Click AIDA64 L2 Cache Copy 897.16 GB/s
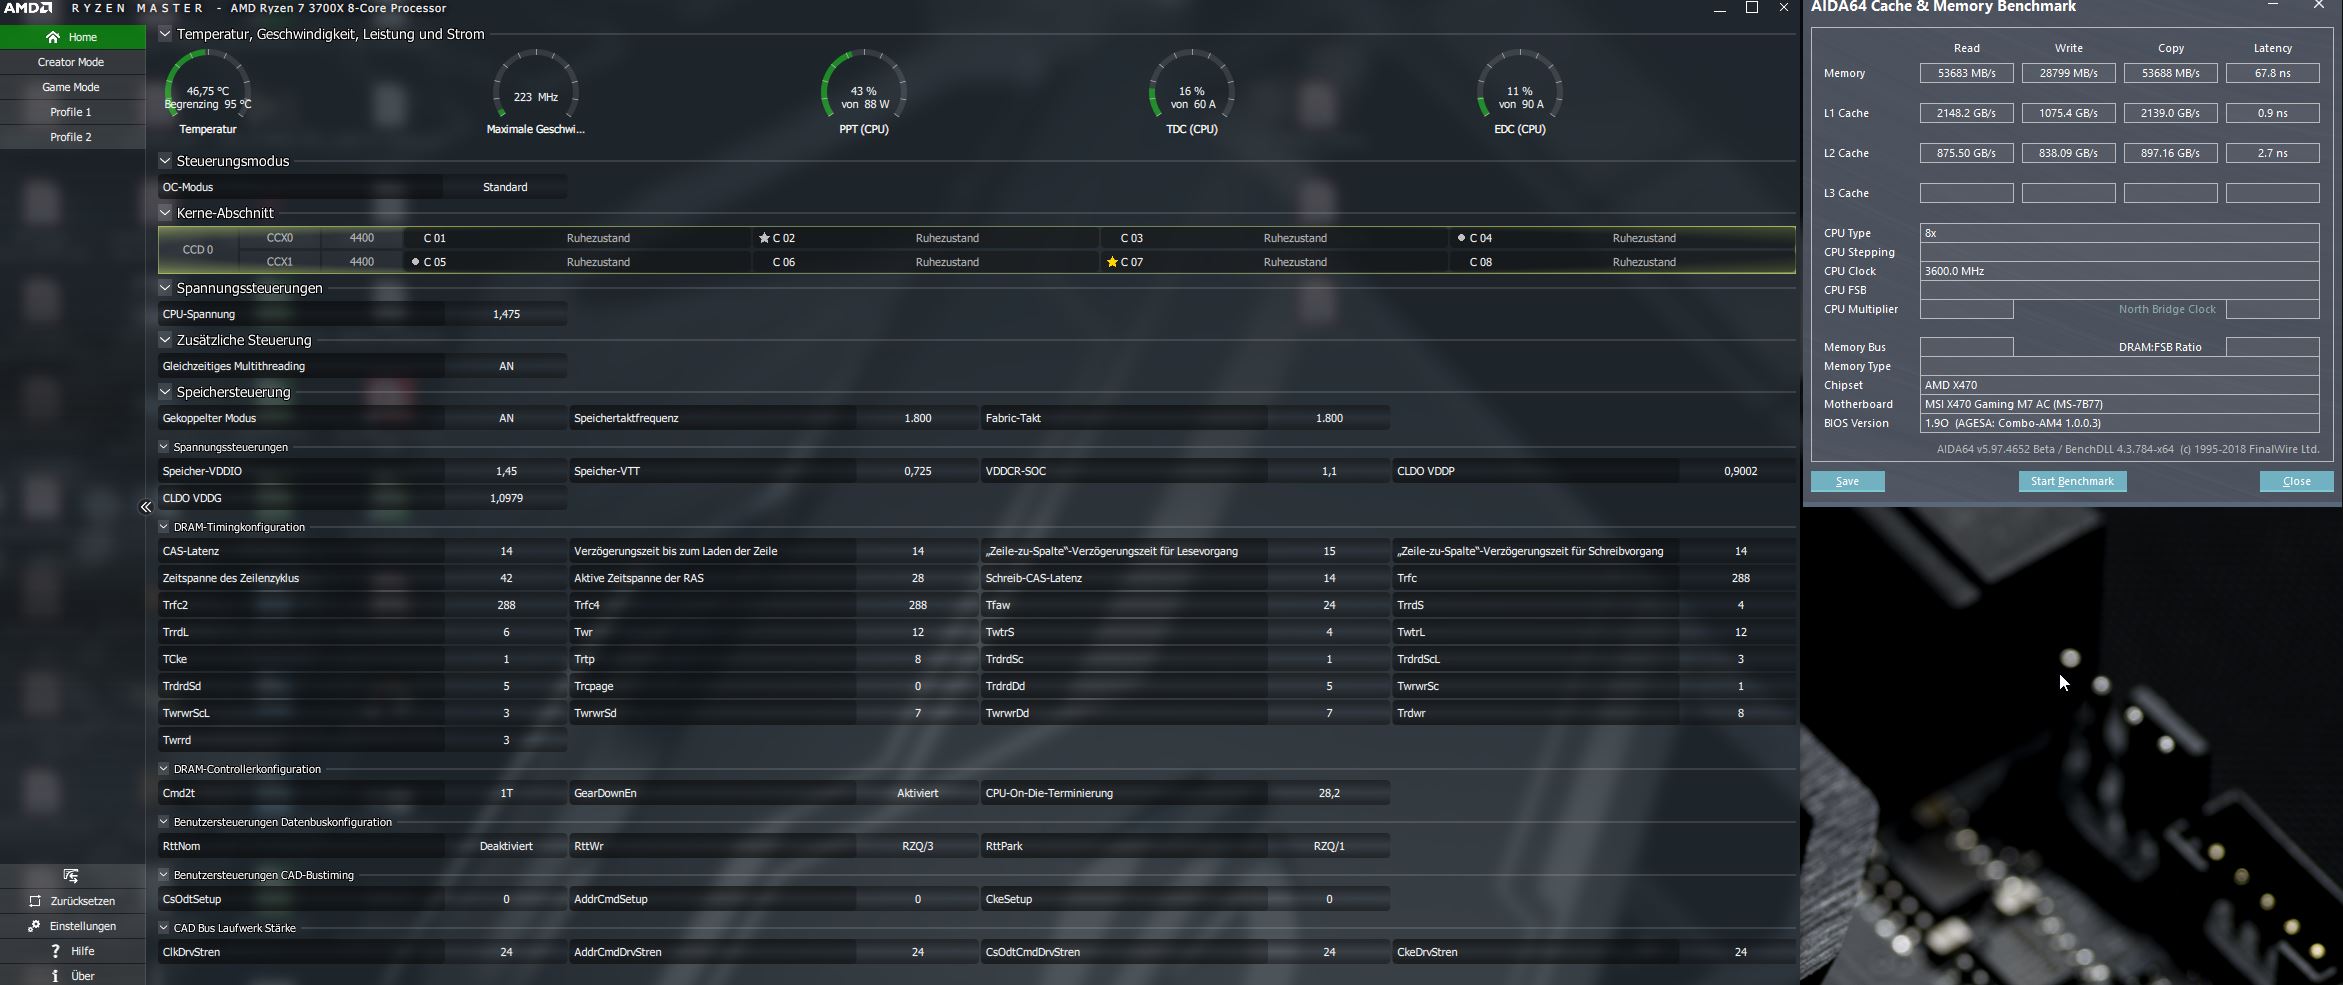The height and width of the screenshot is (985, 2343). [x=2170, y=153]
